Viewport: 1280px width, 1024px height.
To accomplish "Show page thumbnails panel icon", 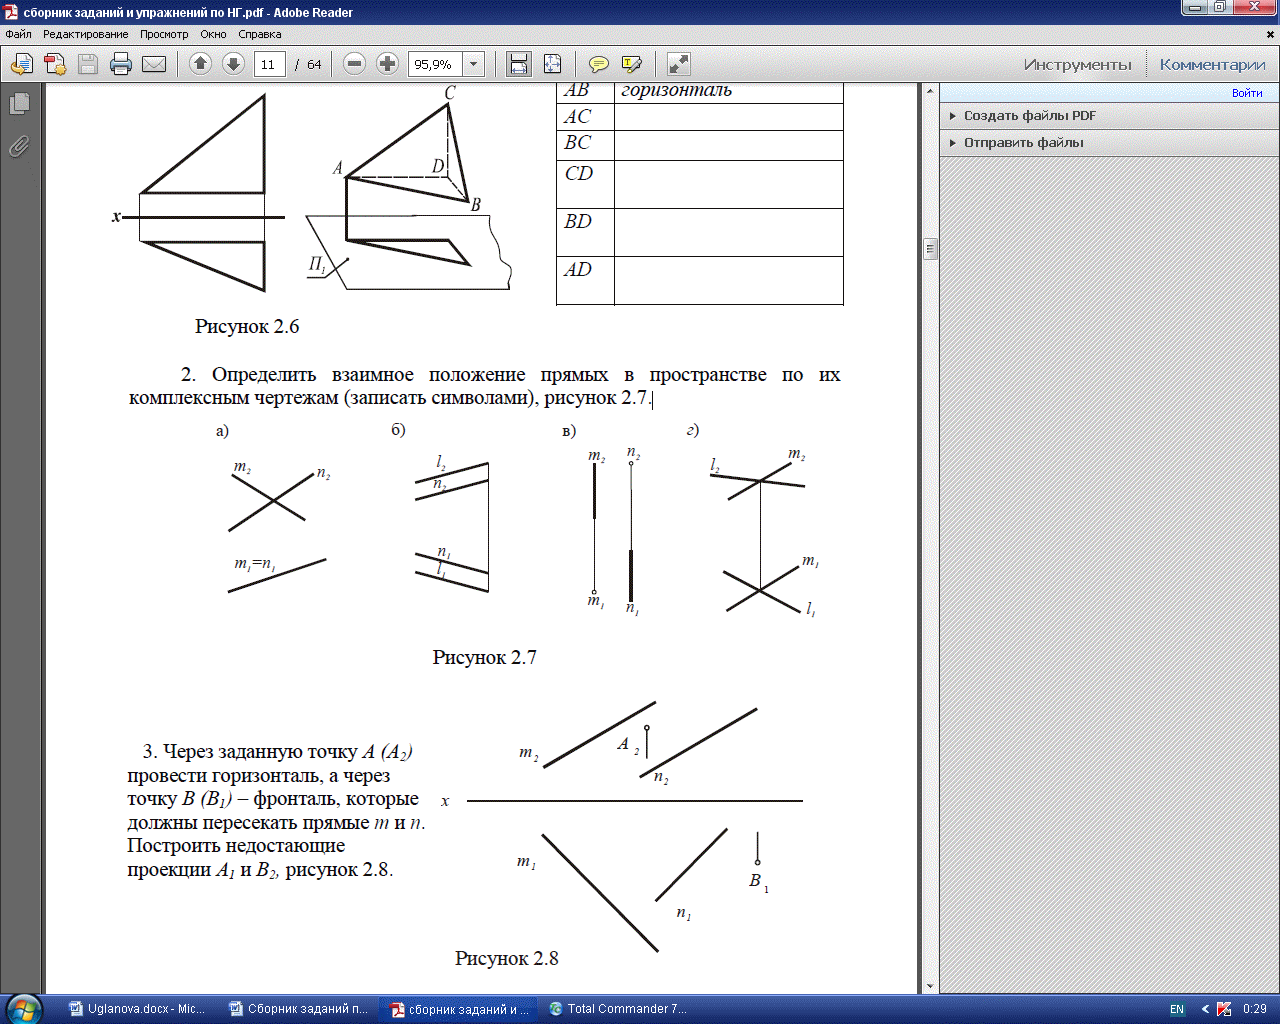I will click(x=19, y=104).
